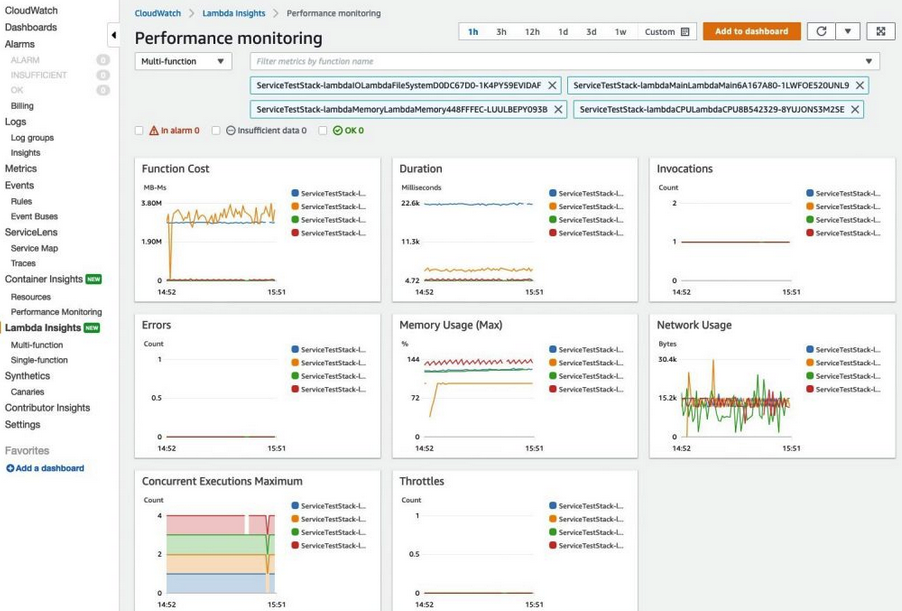
Task: Open Synthetics in the sidebar
Action: pyautogui.click(x=27, y=376)
